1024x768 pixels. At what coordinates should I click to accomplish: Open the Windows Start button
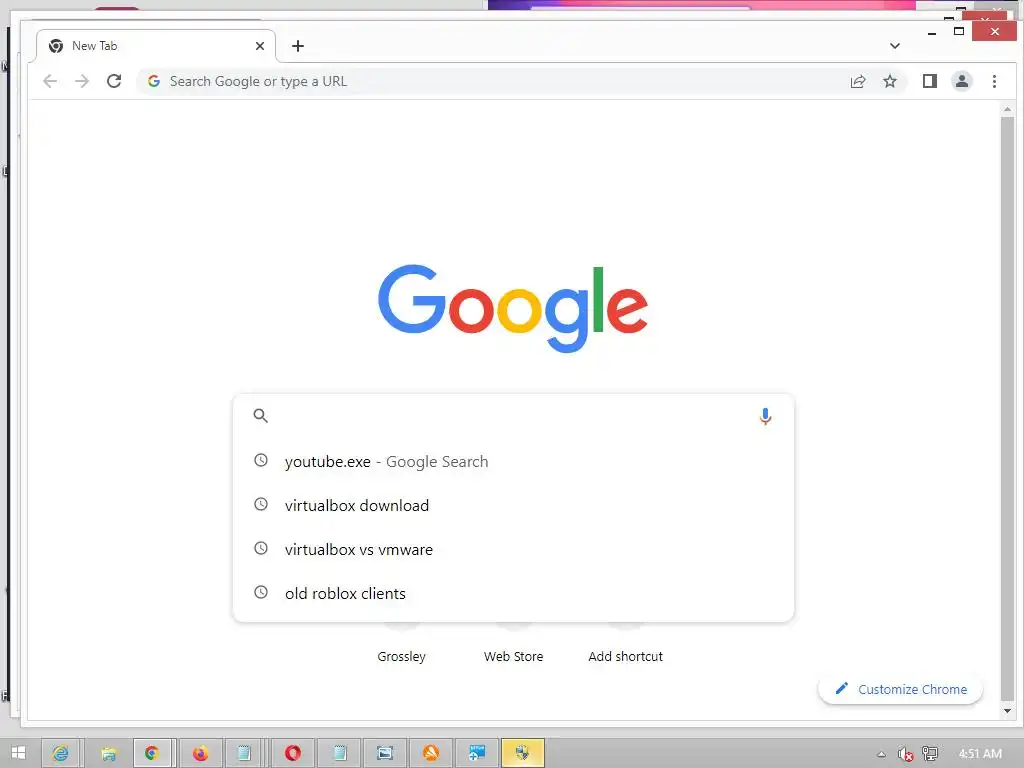18,753
